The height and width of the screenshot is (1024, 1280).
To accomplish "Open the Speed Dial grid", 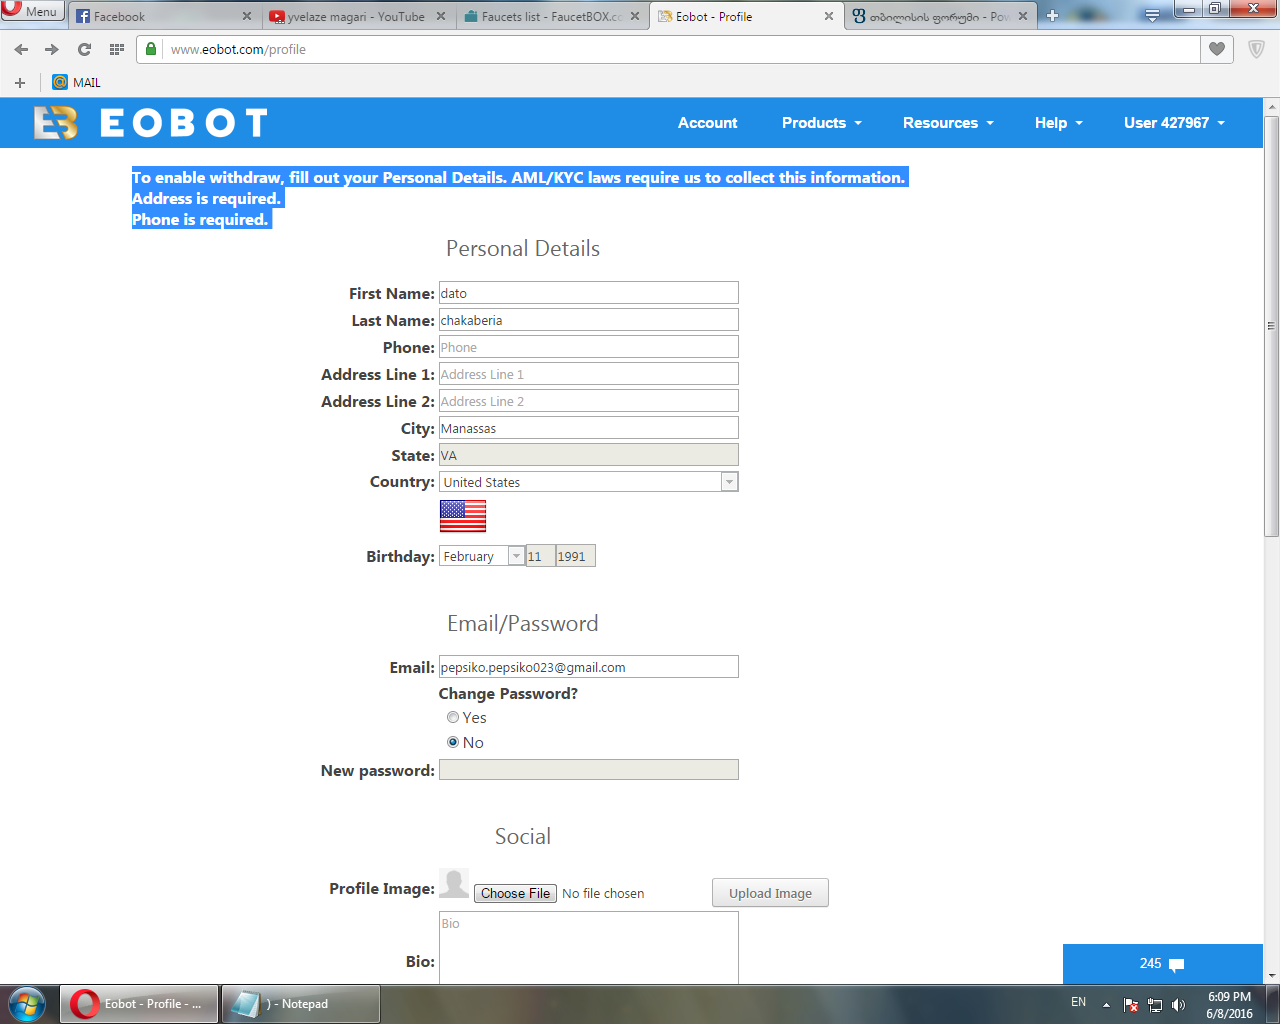I will [117, 49].
